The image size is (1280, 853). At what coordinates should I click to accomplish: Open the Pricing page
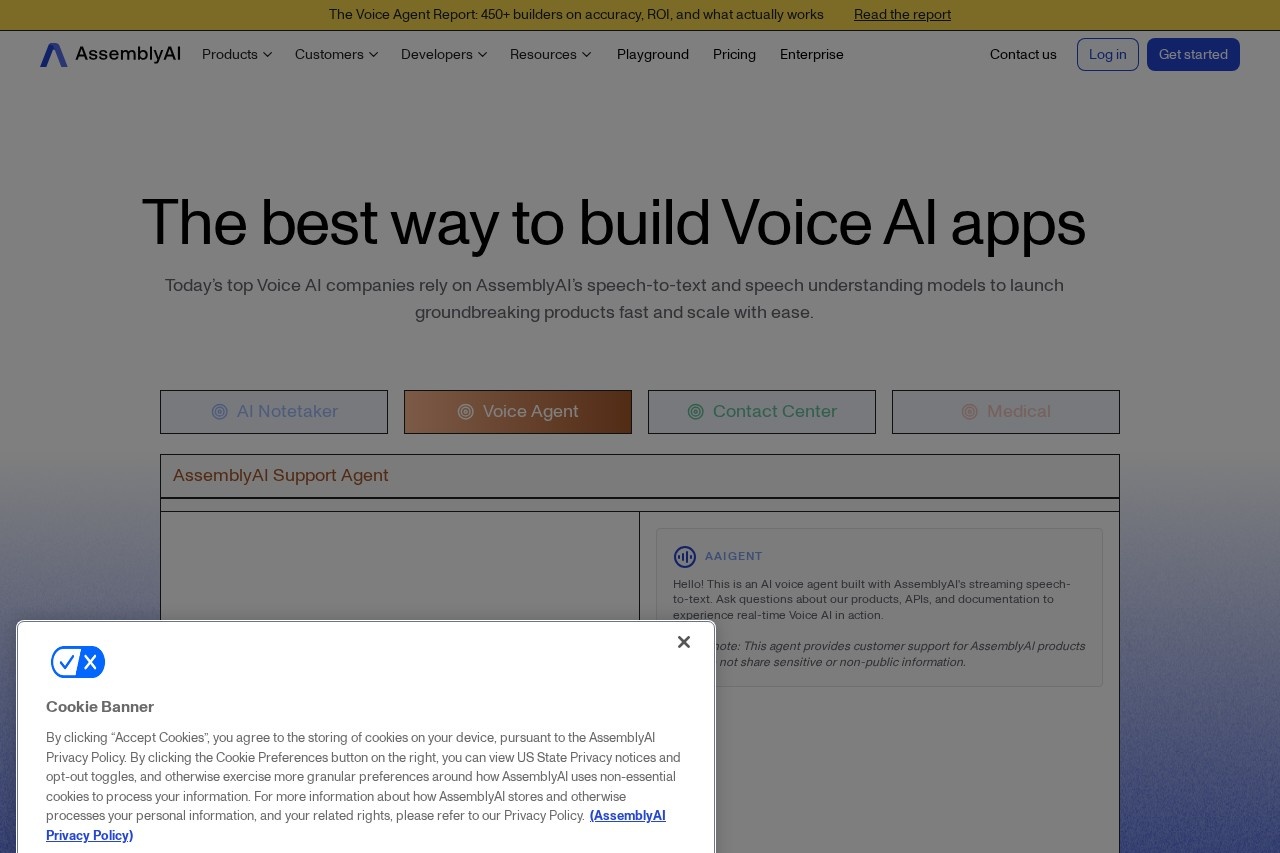[x=734, y=55]
